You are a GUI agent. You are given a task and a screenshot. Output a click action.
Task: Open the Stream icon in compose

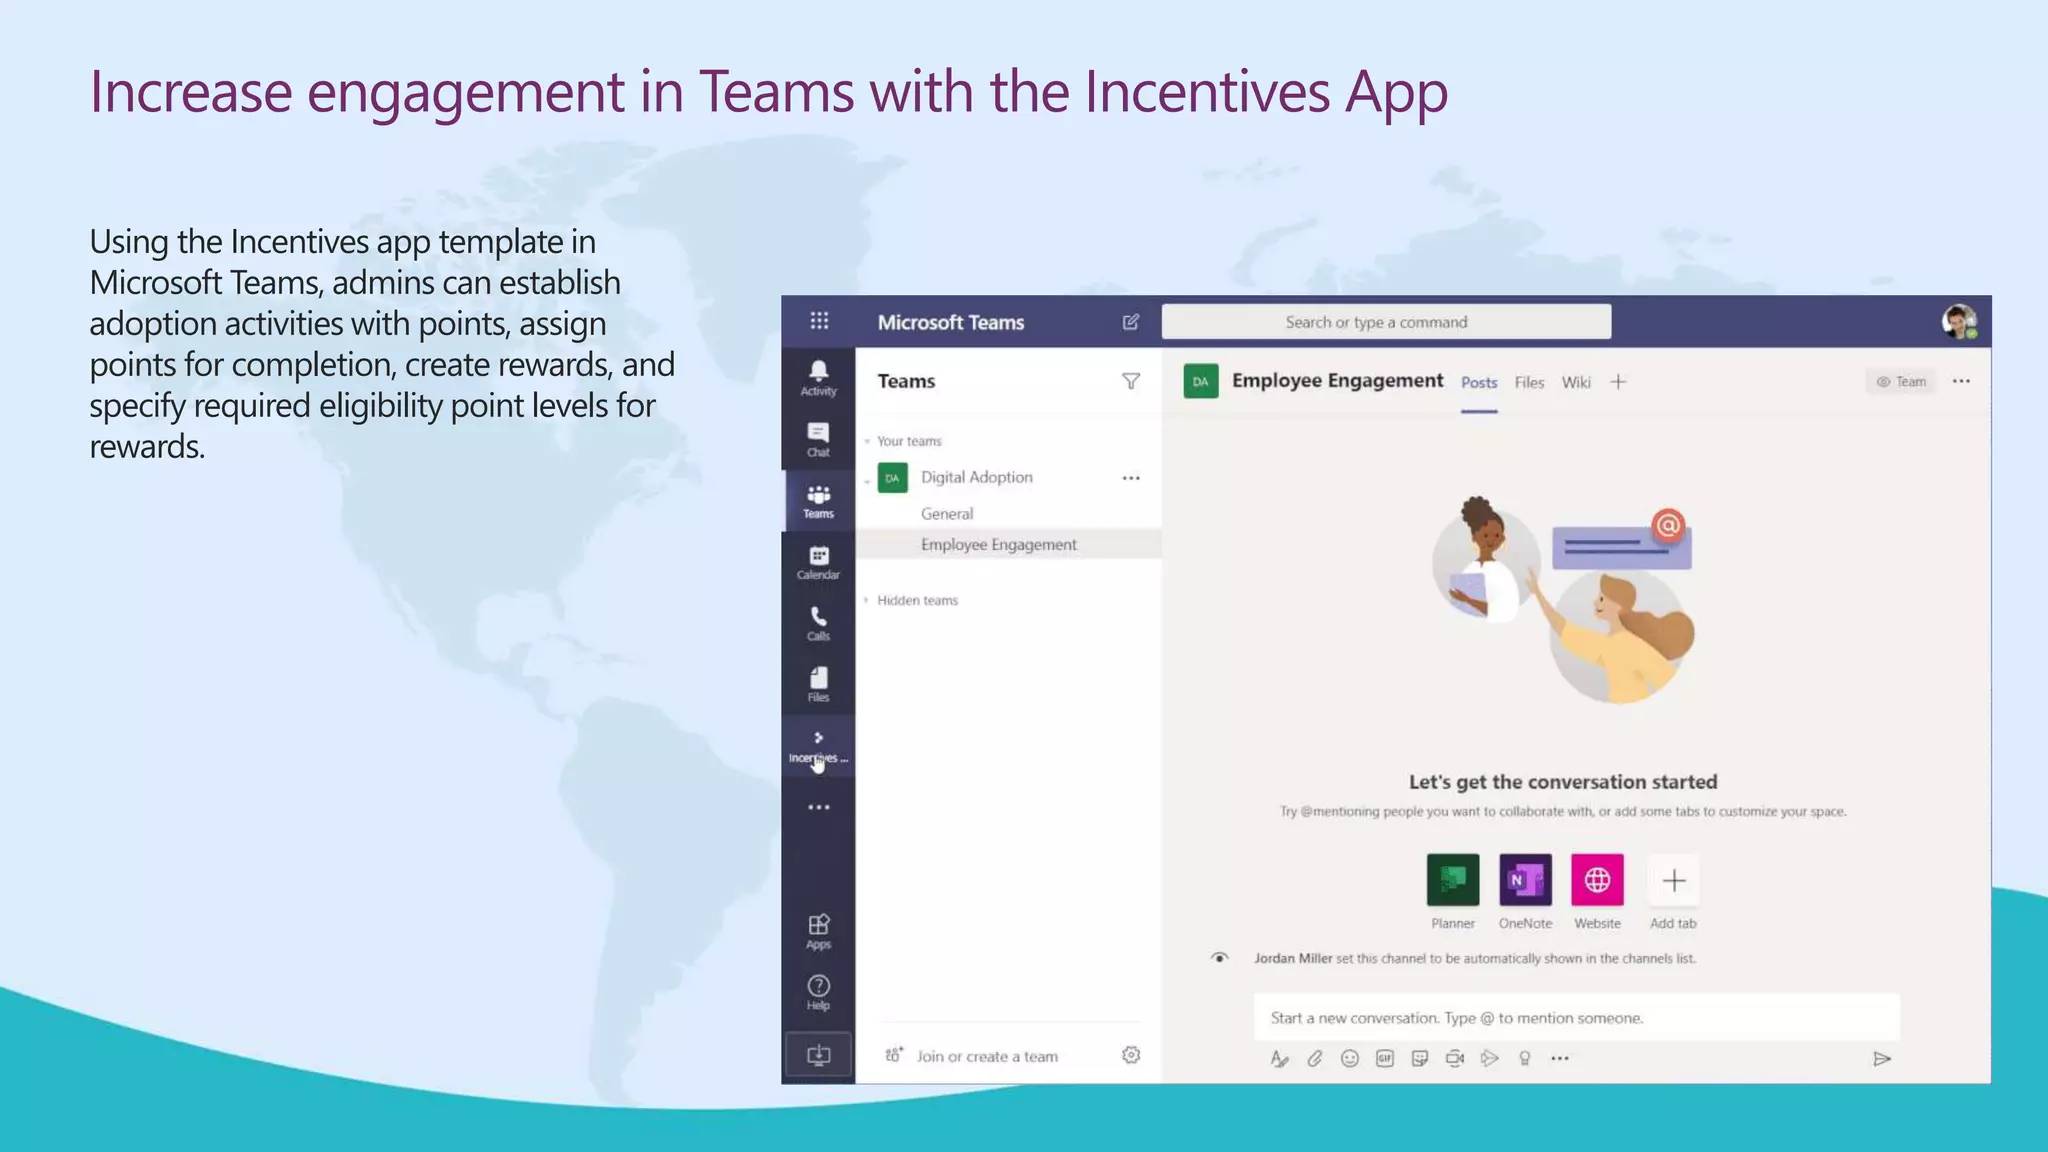pyautogui.click(x=1489, y=1058)
